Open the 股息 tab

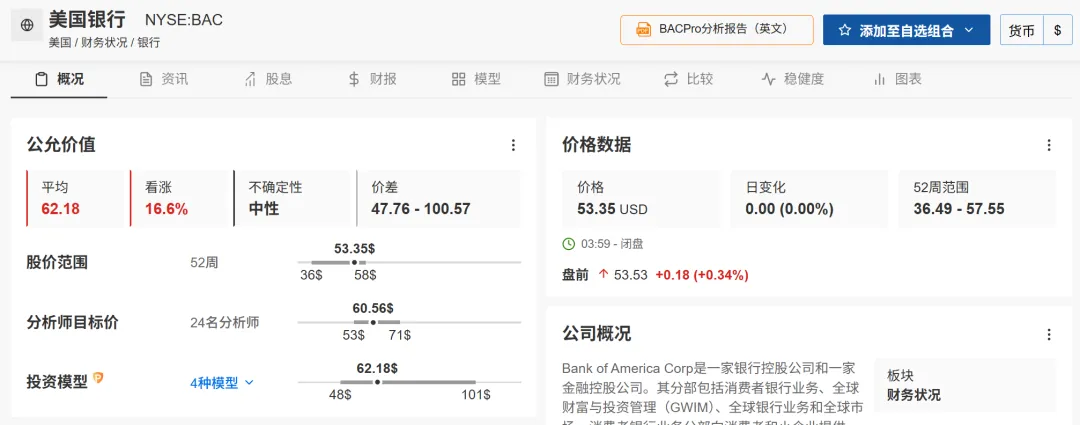269,79
